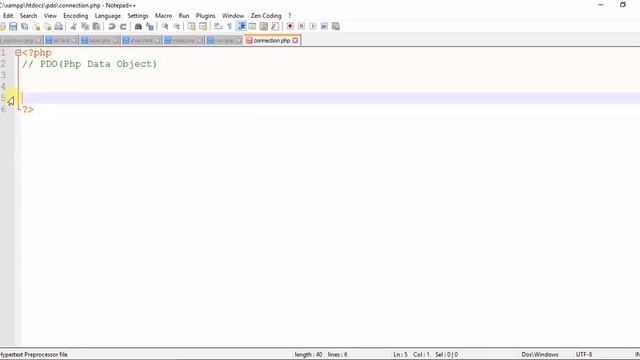The width and height of the screenshot is (640, 360).
Task: Open the ? help menu
Action: [289, 16]
